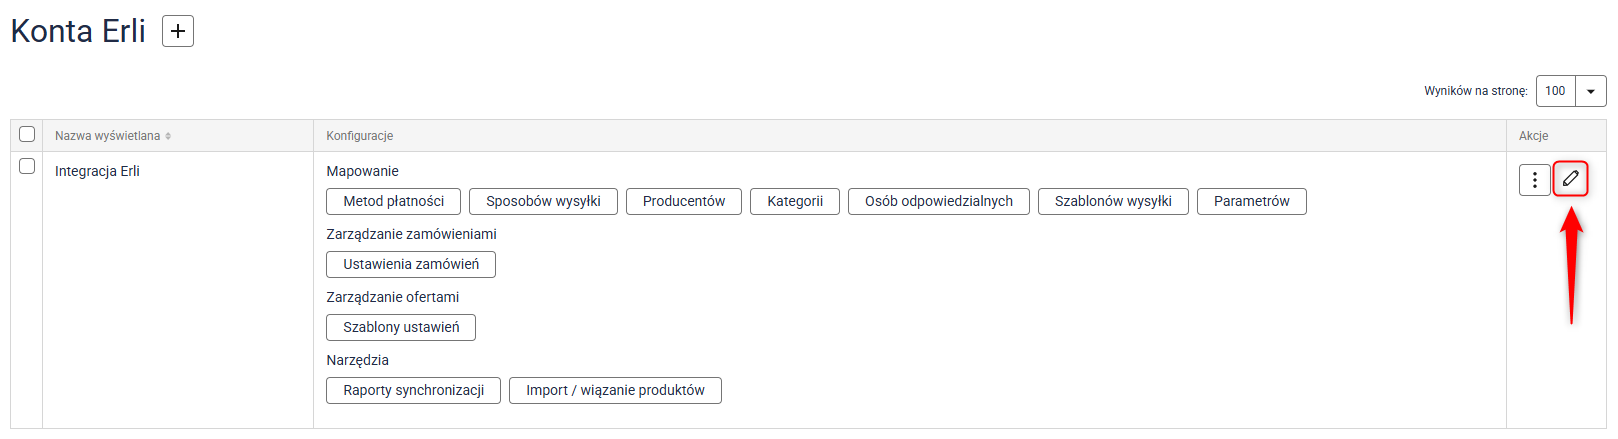Open Metod płatności mapping
The height and width of the screenshot is (439, 1618).
tap(393, 201)
